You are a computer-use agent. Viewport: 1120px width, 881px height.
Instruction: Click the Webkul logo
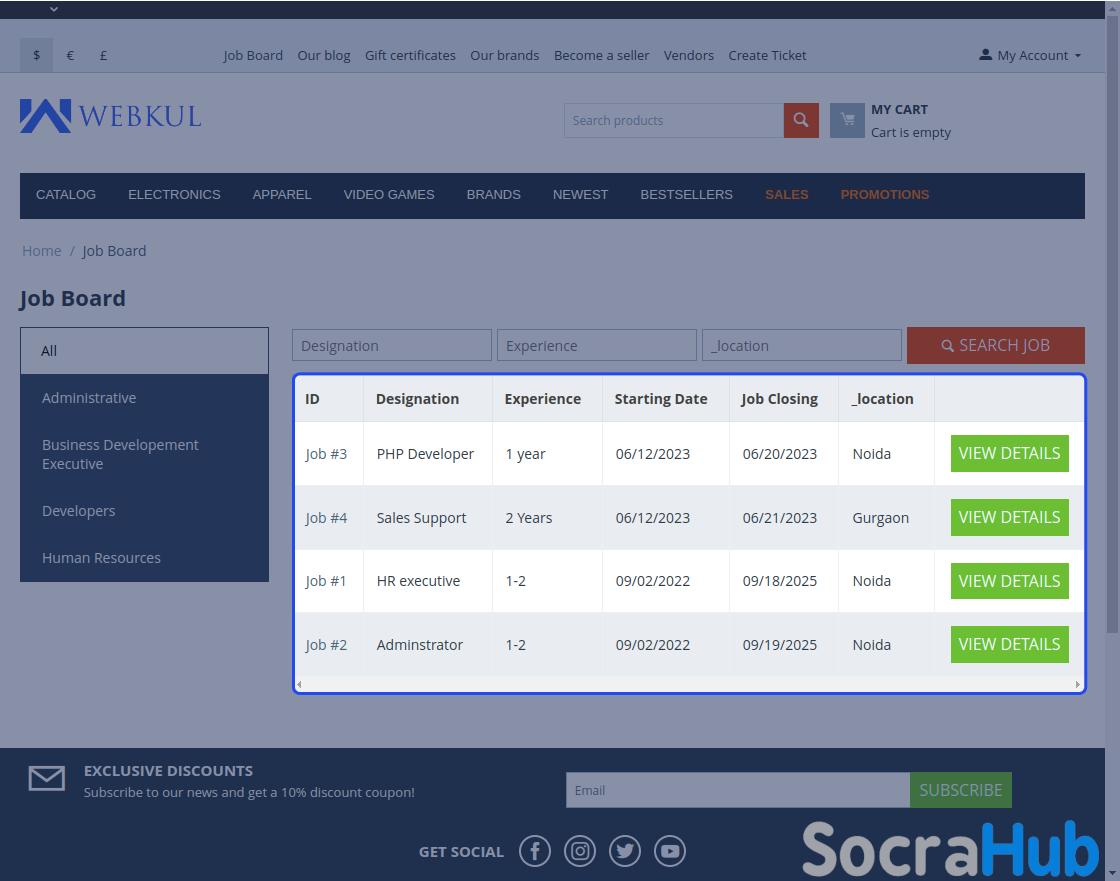[x=110, y=116]
